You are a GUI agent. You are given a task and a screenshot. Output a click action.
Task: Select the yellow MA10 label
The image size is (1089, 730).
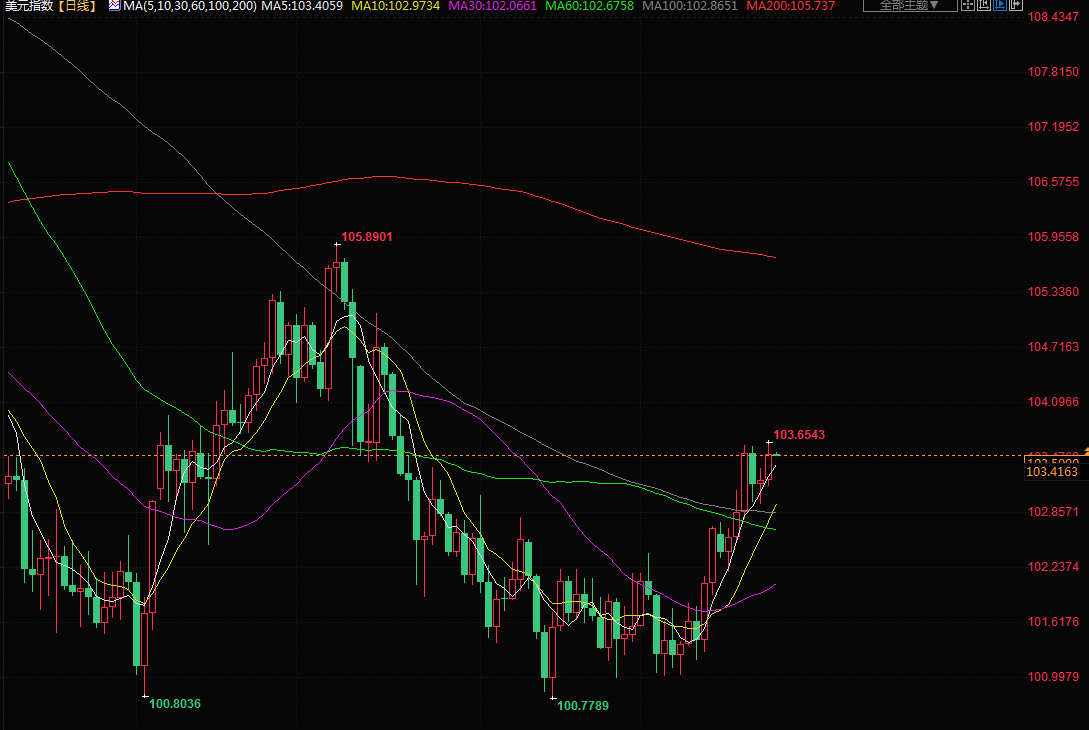point(393,6)
